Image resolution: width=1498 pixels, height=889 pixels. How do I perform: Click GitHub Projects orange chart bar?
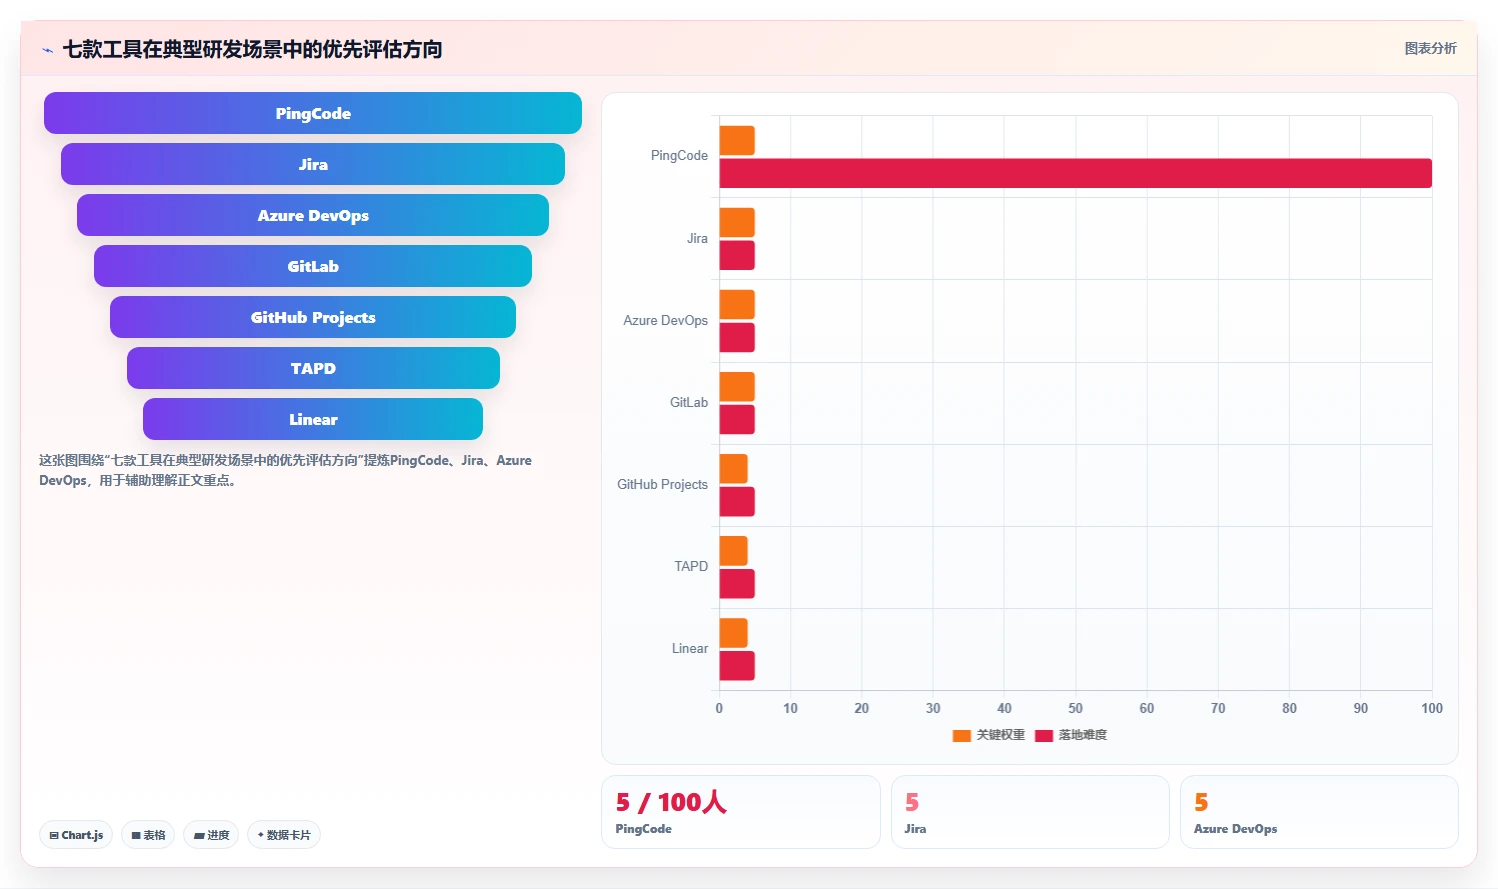coord(734,469)
